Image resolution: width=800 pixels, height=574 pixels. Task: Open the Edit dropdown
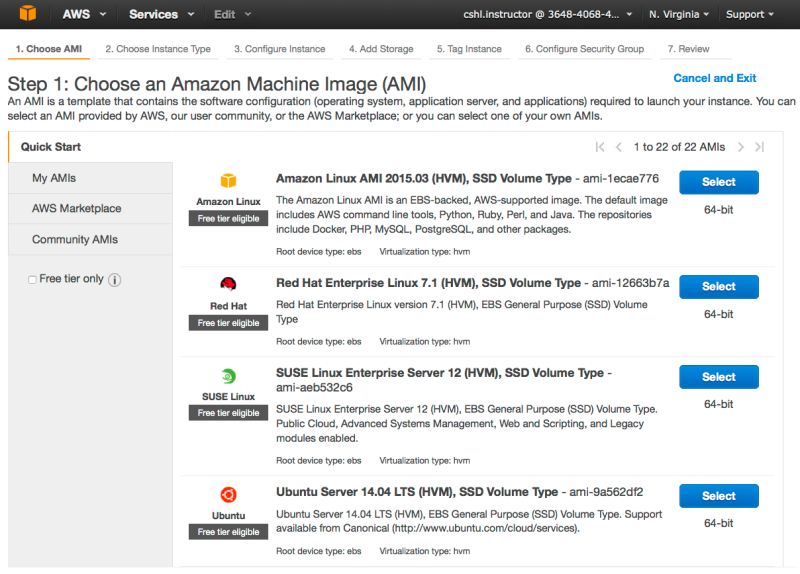232,14
